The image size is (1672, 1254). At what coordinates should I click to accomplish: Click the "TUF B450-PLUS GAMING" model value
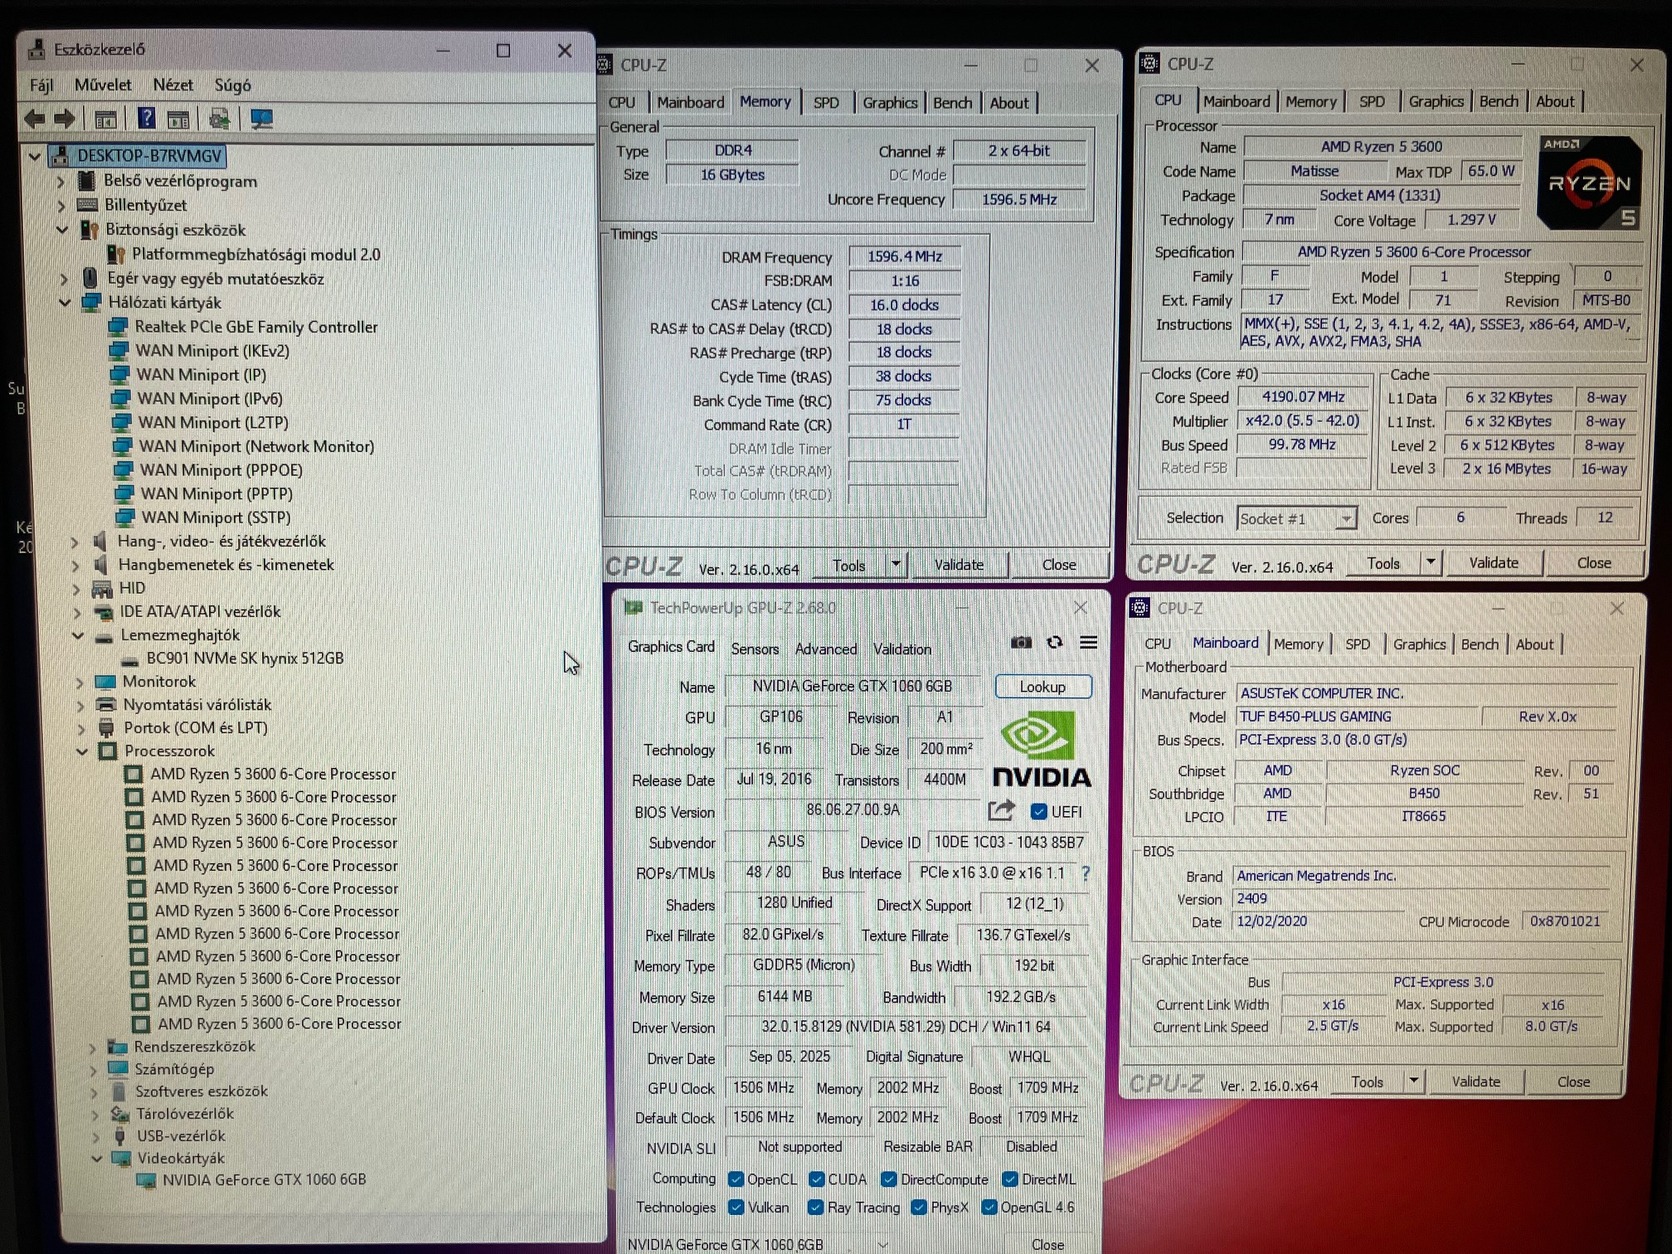[x=1315, y=717]
